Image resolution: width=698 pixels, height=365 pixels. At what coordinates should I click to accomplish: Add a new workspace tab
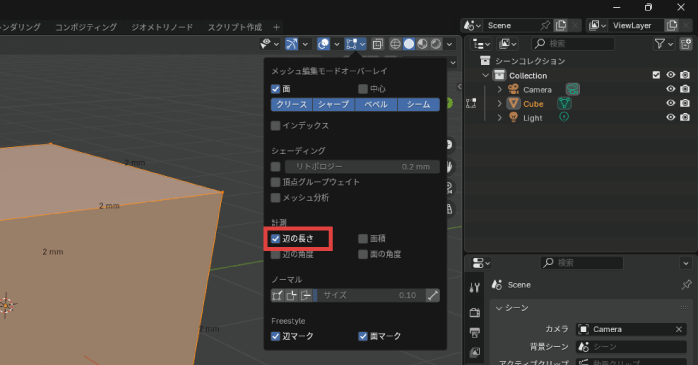coord(276,27)
